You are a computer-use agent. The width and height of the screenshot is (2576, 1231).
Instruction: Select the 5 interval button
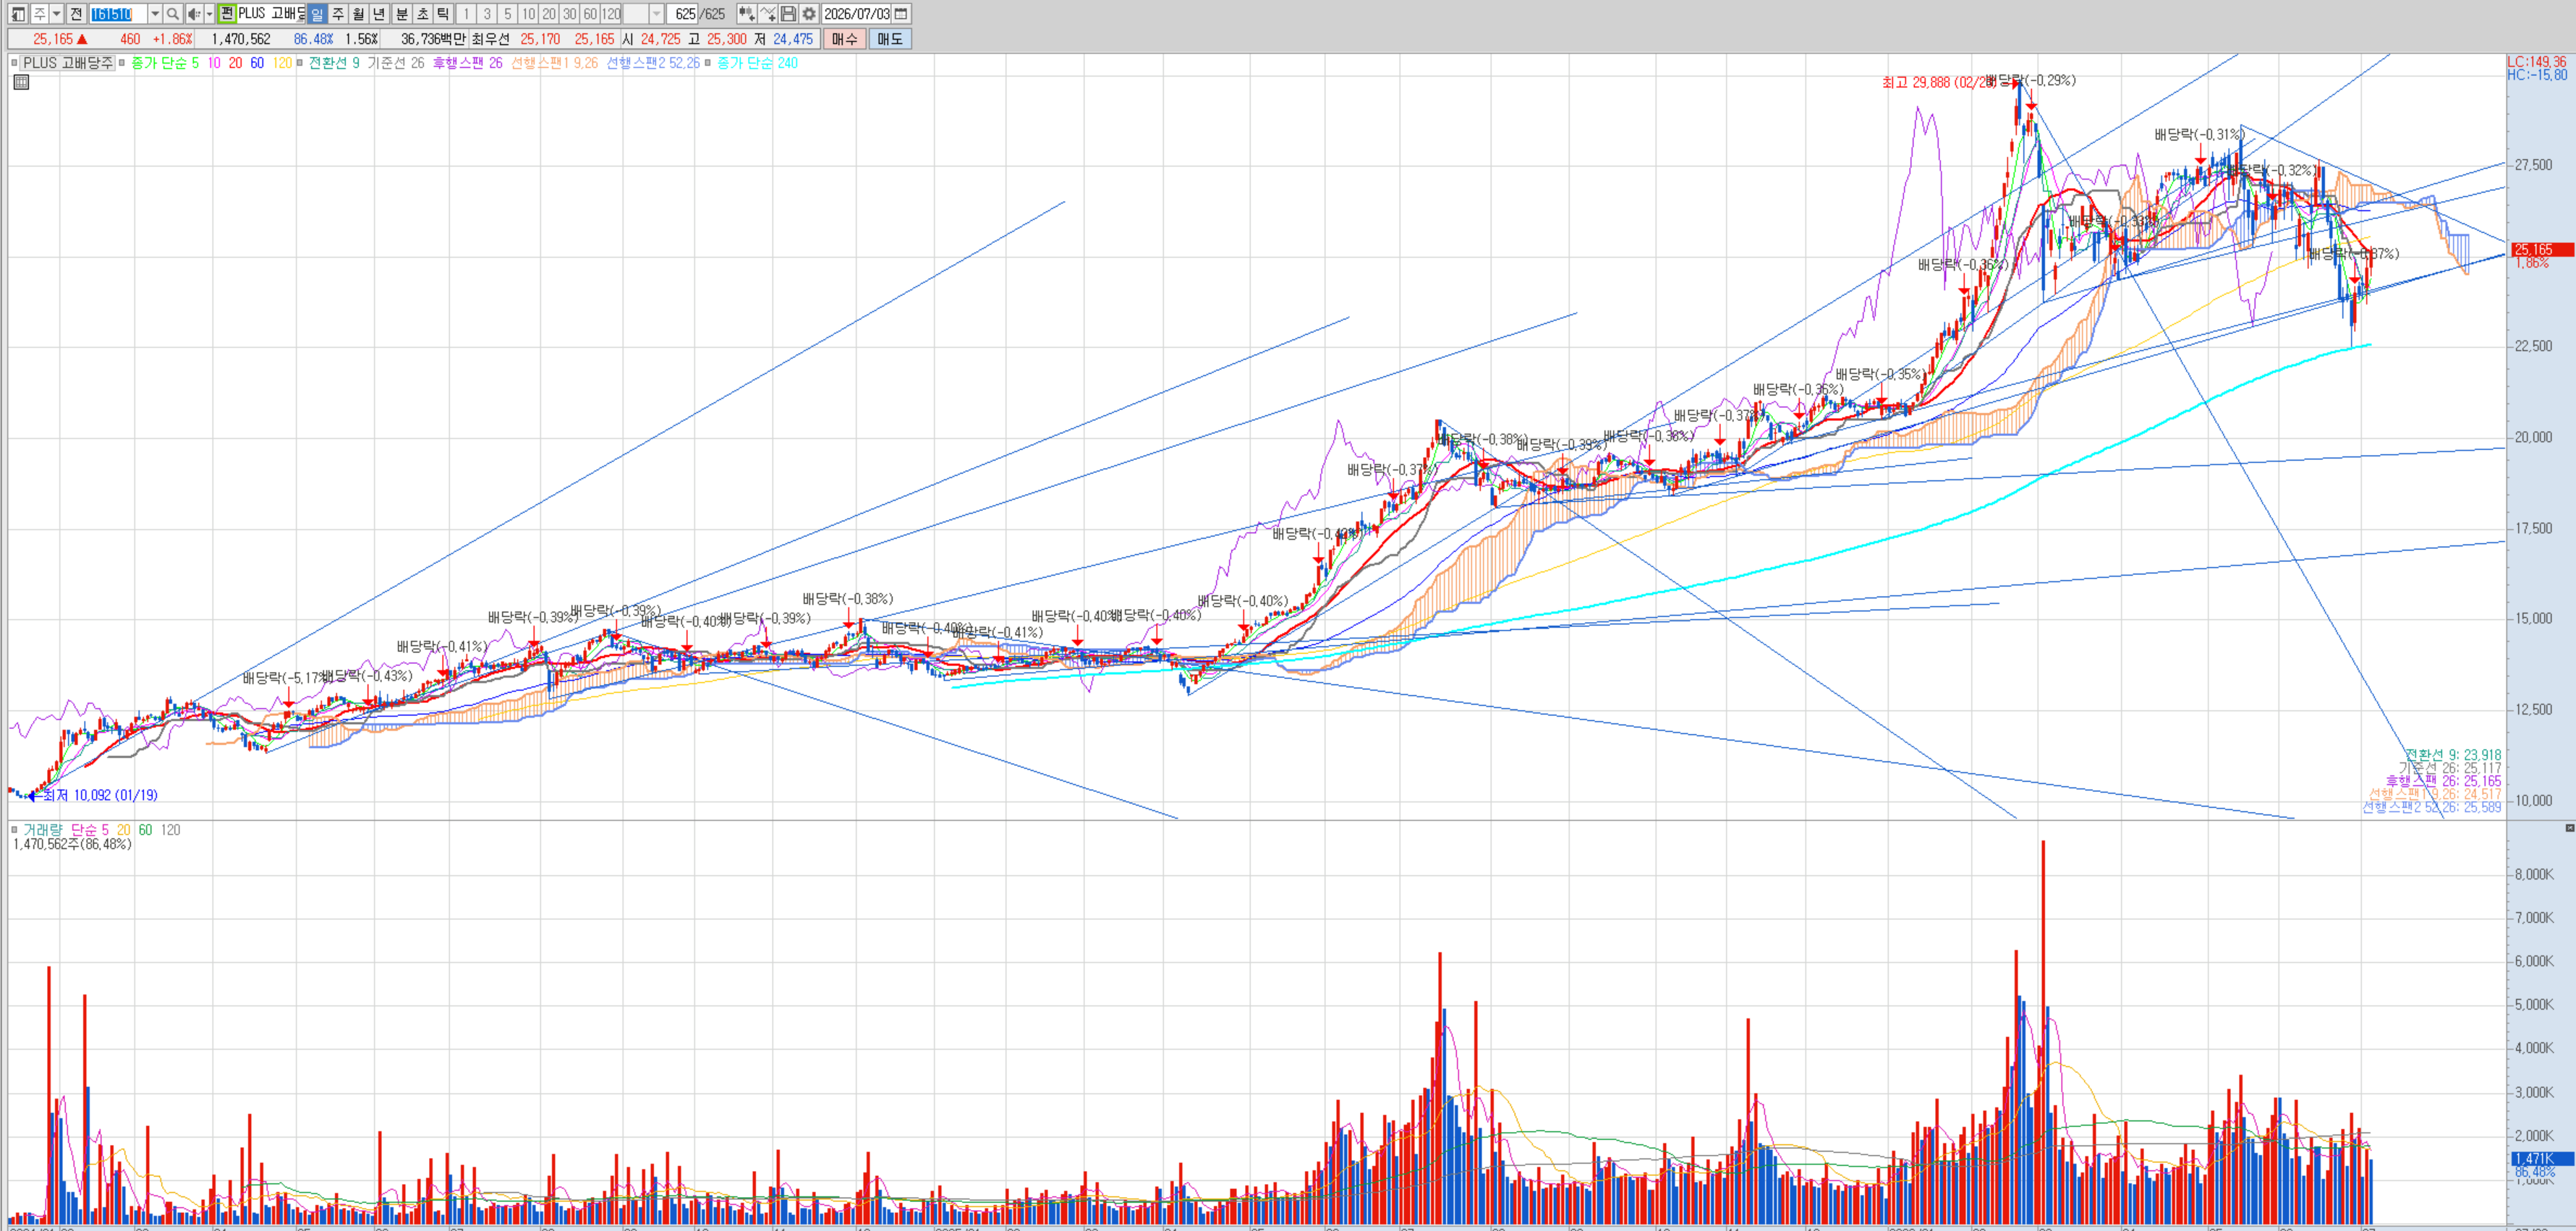pyautogui.click(x=508, y=14)
